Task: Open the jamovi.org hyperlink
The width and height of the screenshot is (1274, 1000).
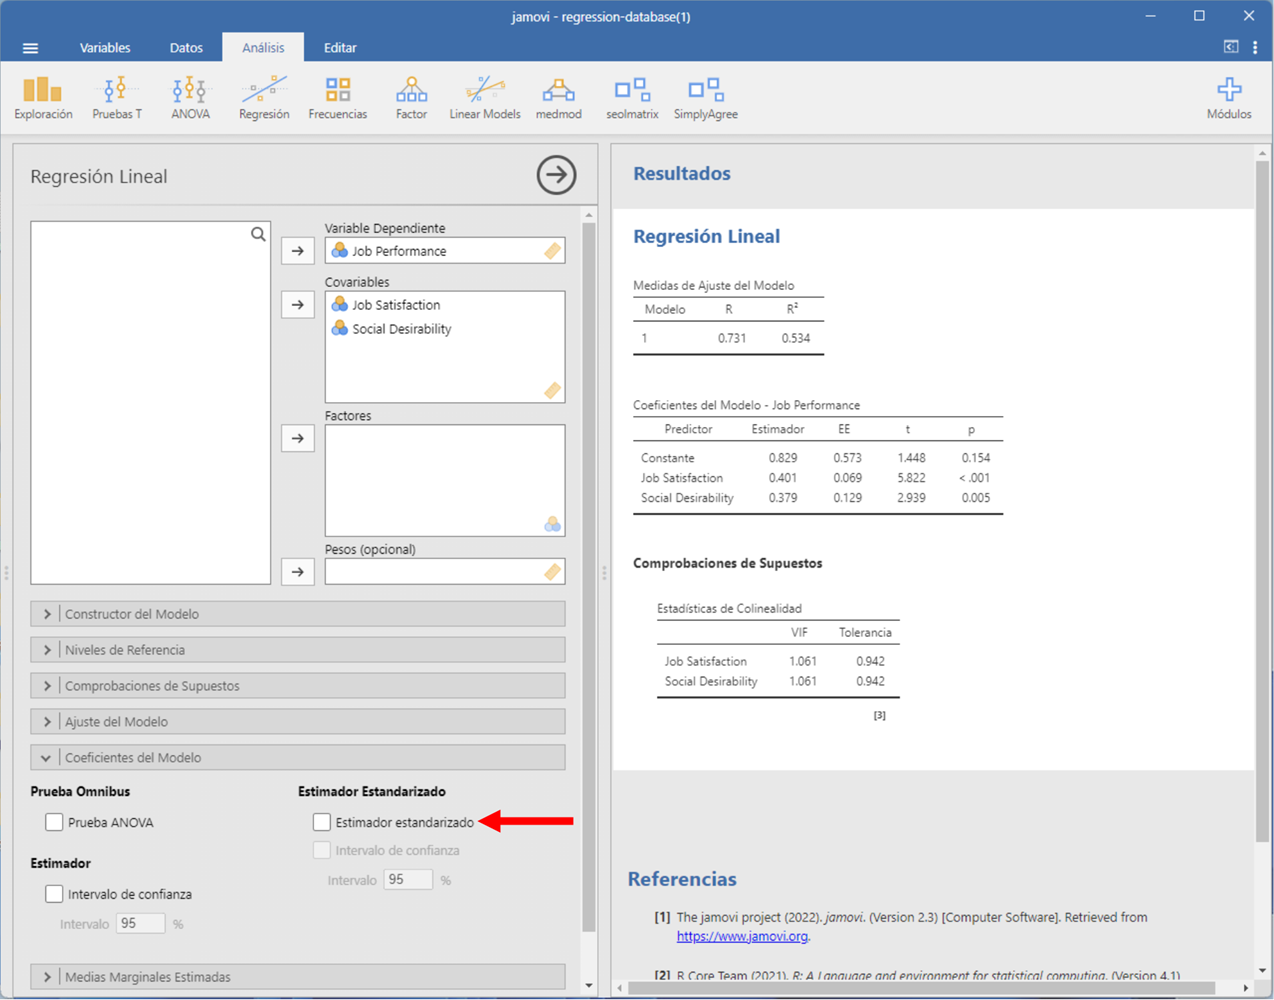Action: pos(742,936)
